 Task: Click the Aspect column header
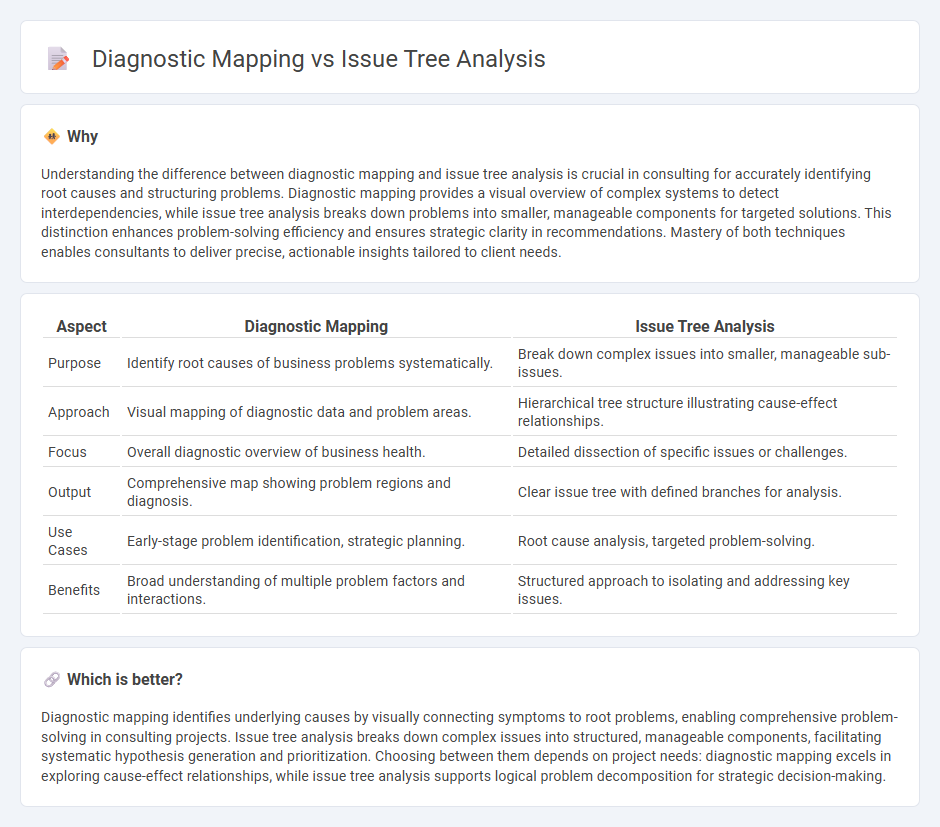pos(82,327)
